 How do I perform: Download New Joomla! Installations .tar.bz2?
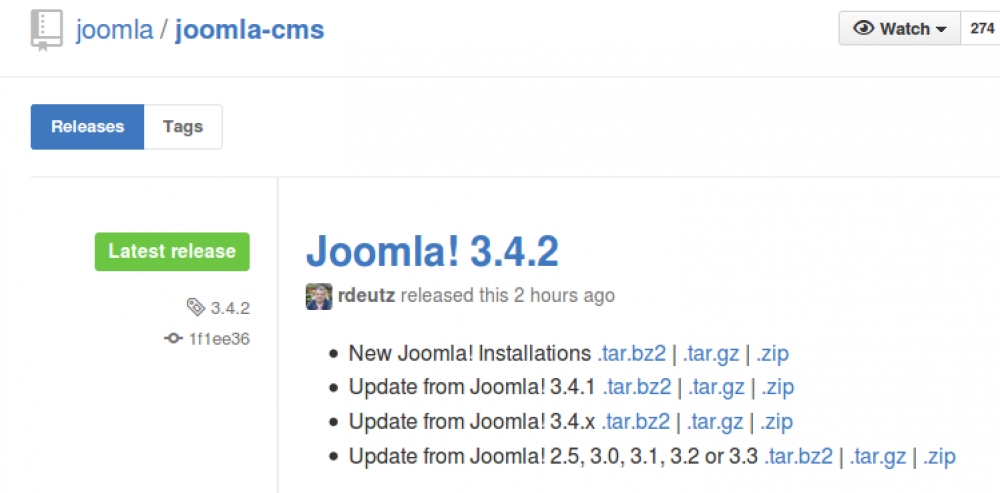pos(632,353)
